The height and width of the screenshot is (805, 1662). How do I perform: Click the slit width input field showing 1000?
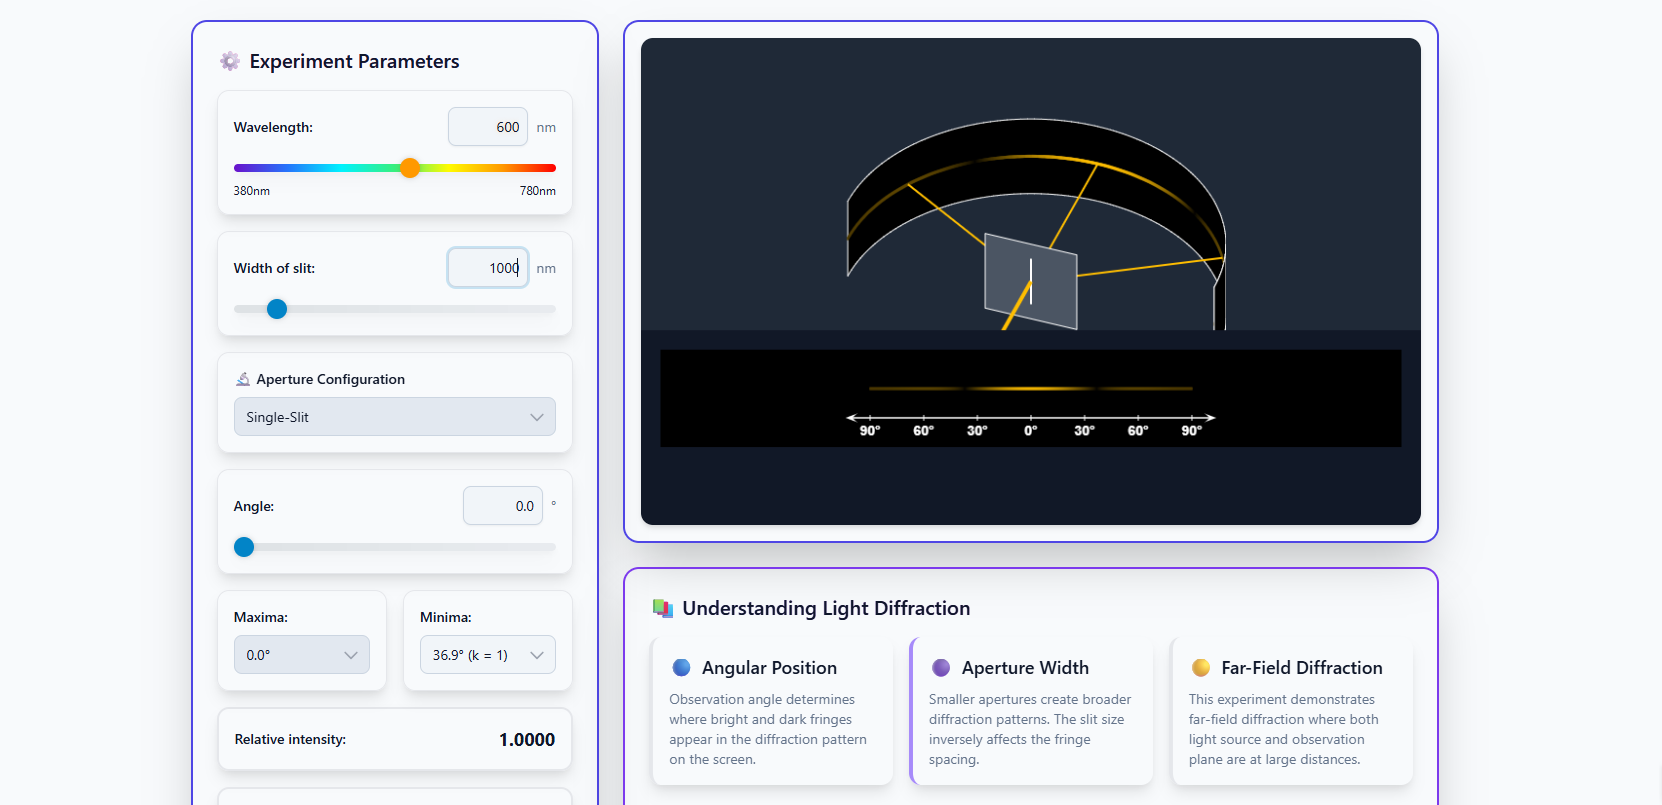(488, 268)
